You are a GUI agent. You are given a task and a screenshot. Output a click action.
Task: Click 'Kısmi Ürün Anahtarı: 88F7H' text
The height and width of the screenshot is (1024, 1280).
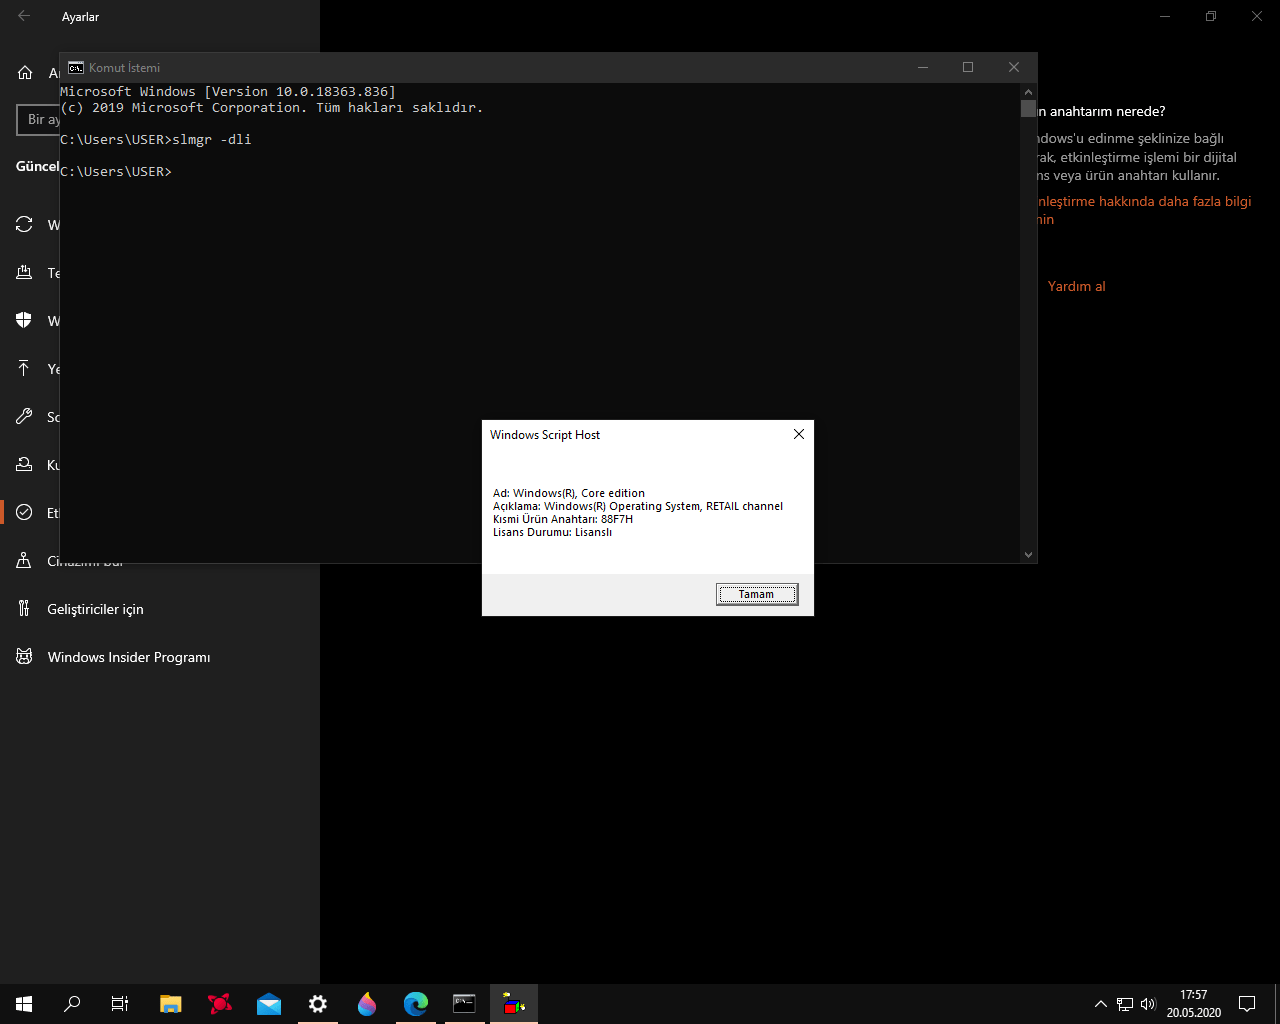[563, 519]
